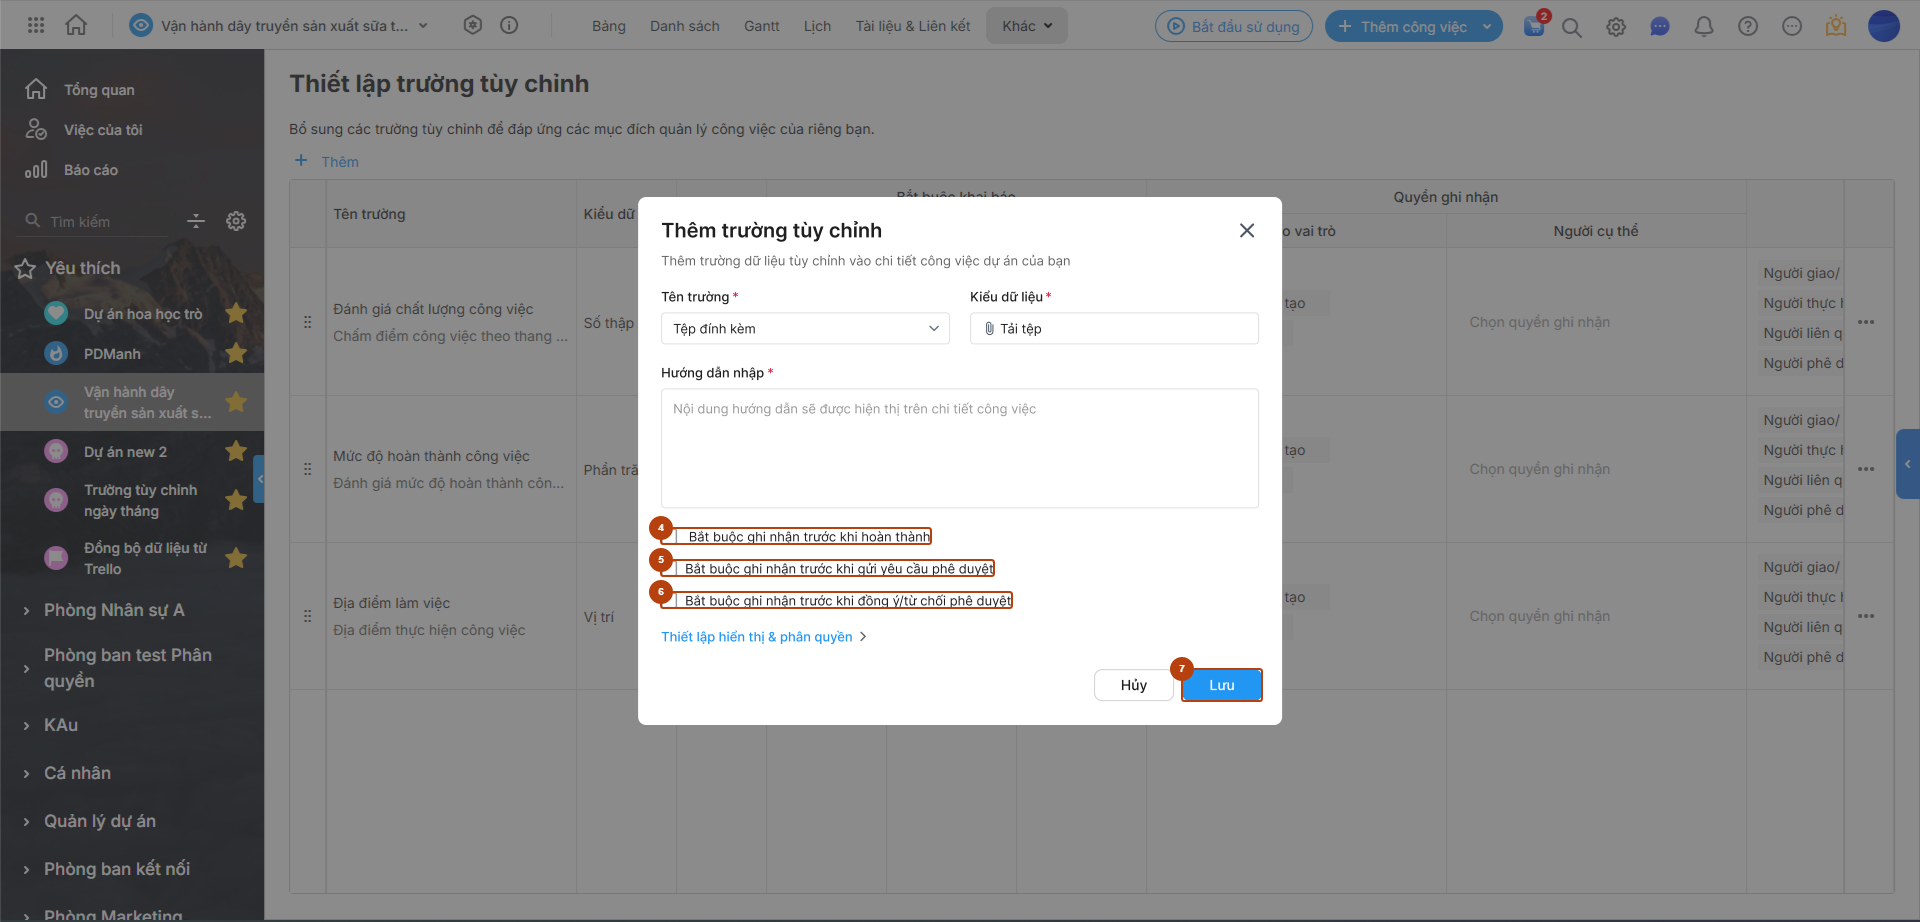Open help question mark icon
This screenshot has width=1920, height=922.
pos(1748,27)
